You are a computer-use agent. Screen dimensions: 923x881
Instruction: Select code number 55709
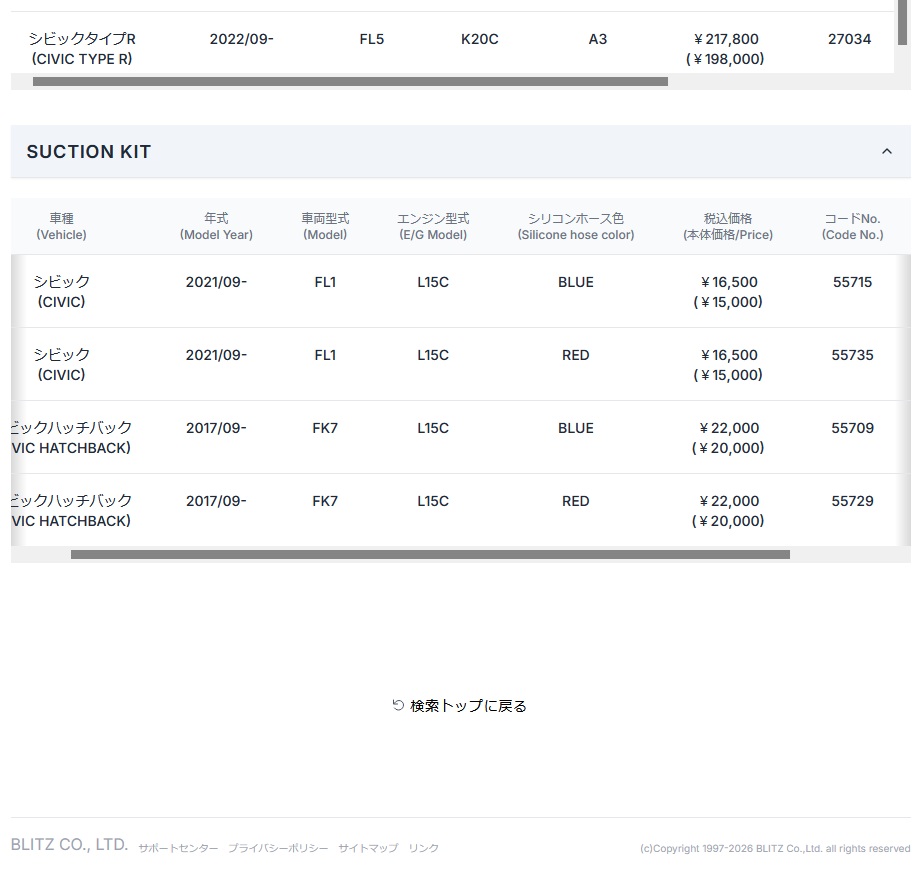coord(852,428)
